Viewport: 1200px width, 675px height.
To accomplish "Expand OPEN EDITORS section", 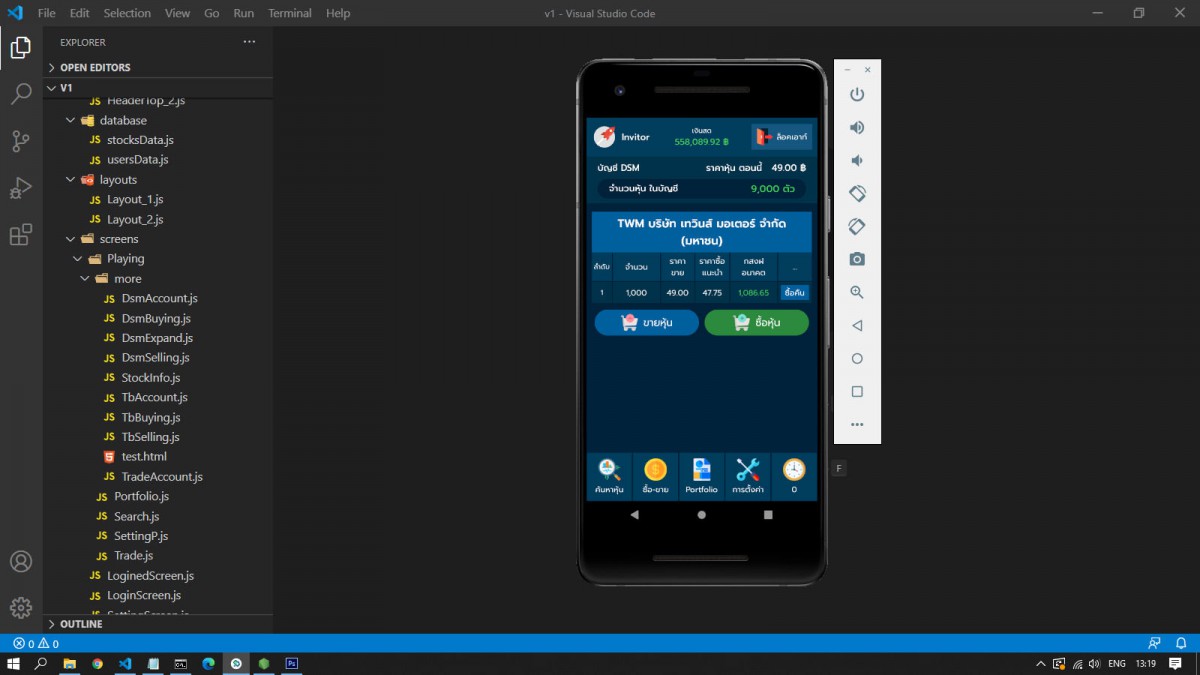I will tap(157, 67).
